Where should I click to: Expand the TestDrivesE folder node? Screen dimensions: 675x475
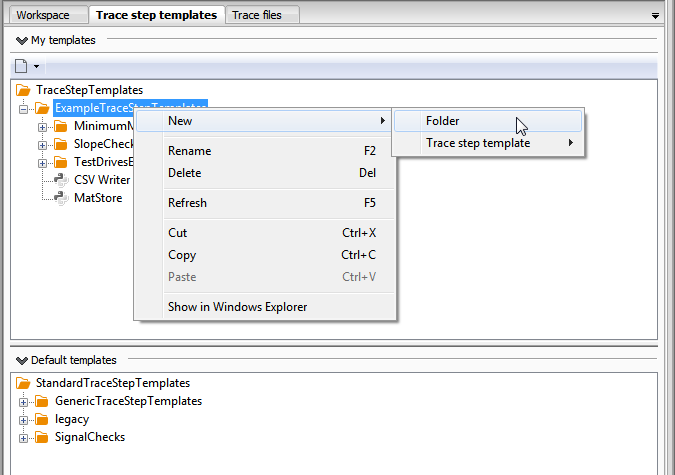click(42, 163)
